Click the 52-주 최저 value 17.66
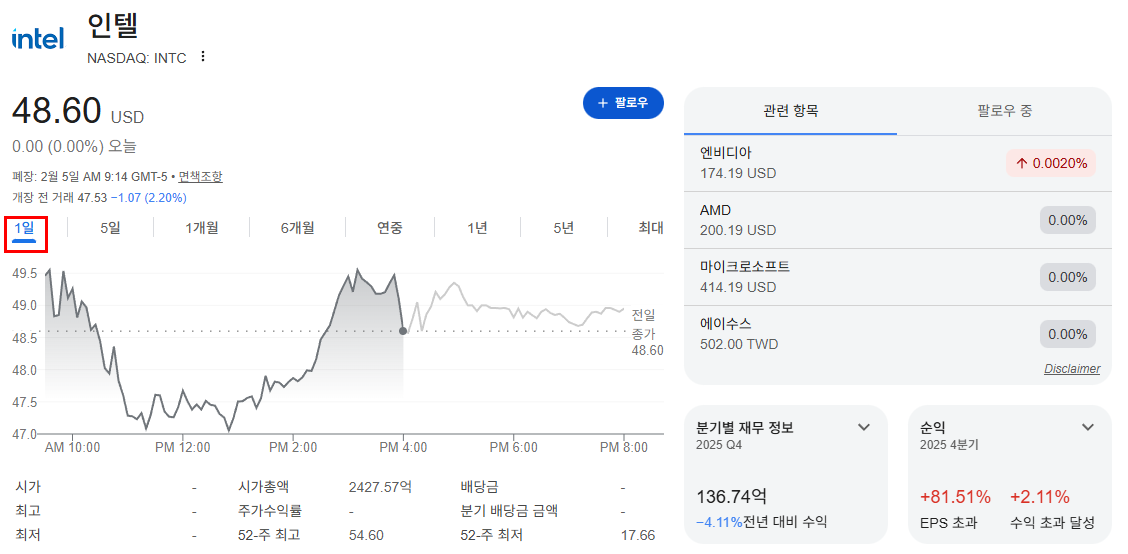The image size is (1128, 554). coord(637,535)
